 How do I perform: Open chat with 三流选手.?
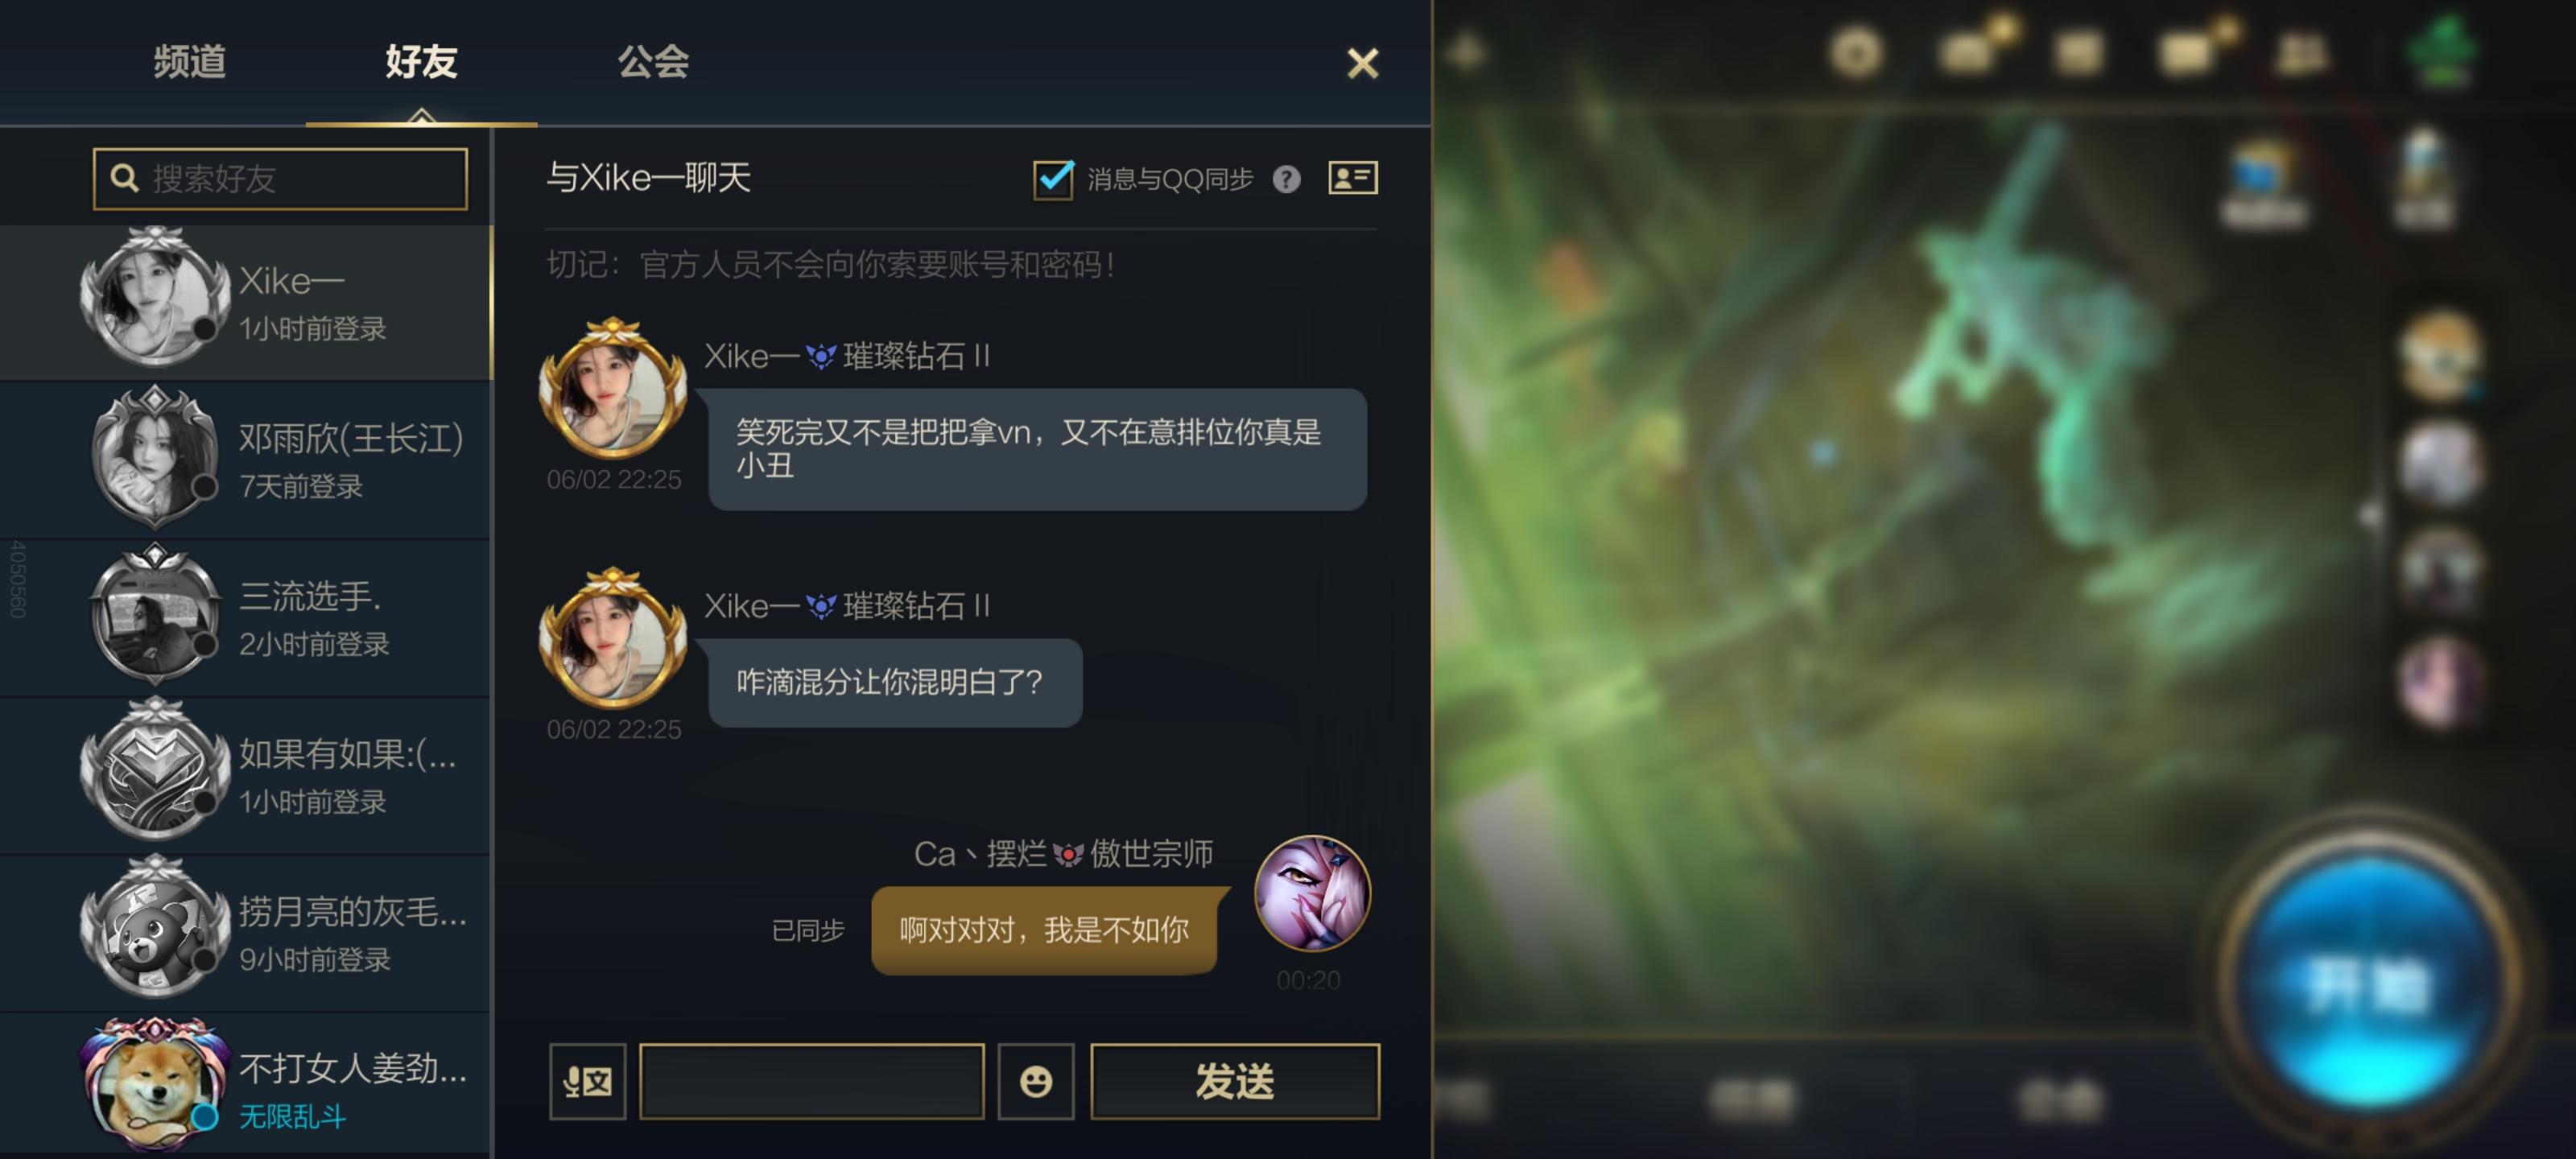[x=246, y=618]
